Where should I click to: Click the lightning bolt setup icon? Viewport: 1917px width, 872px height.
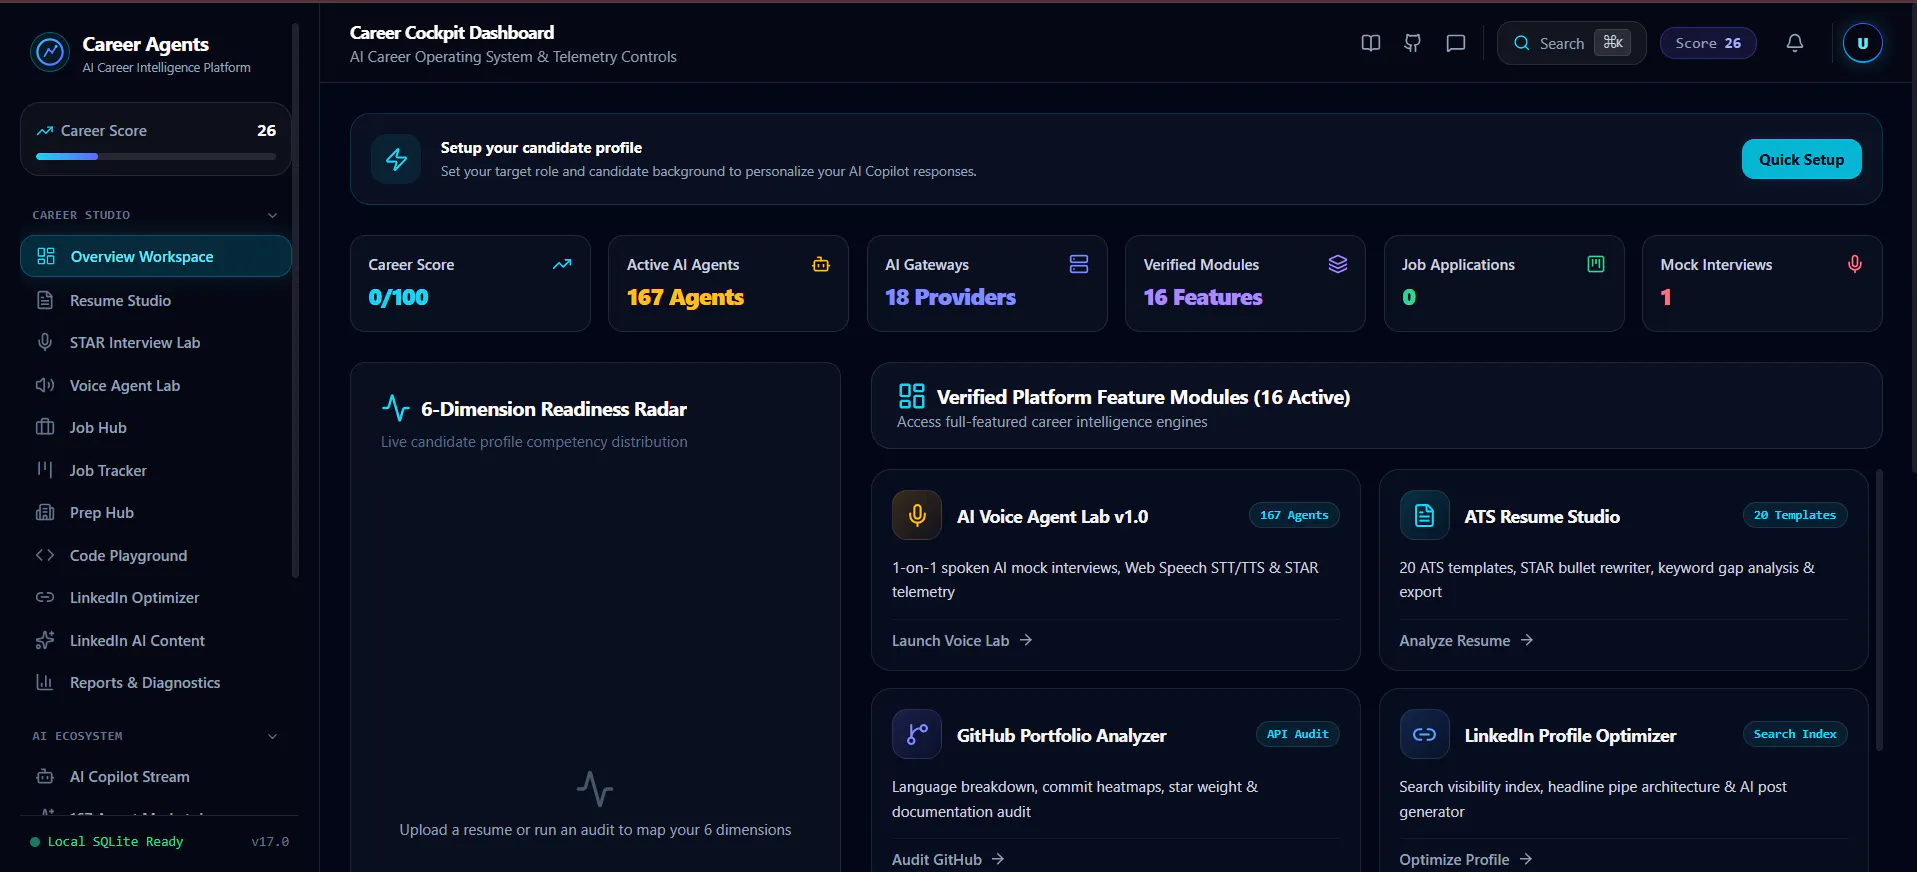click(397, 159)
